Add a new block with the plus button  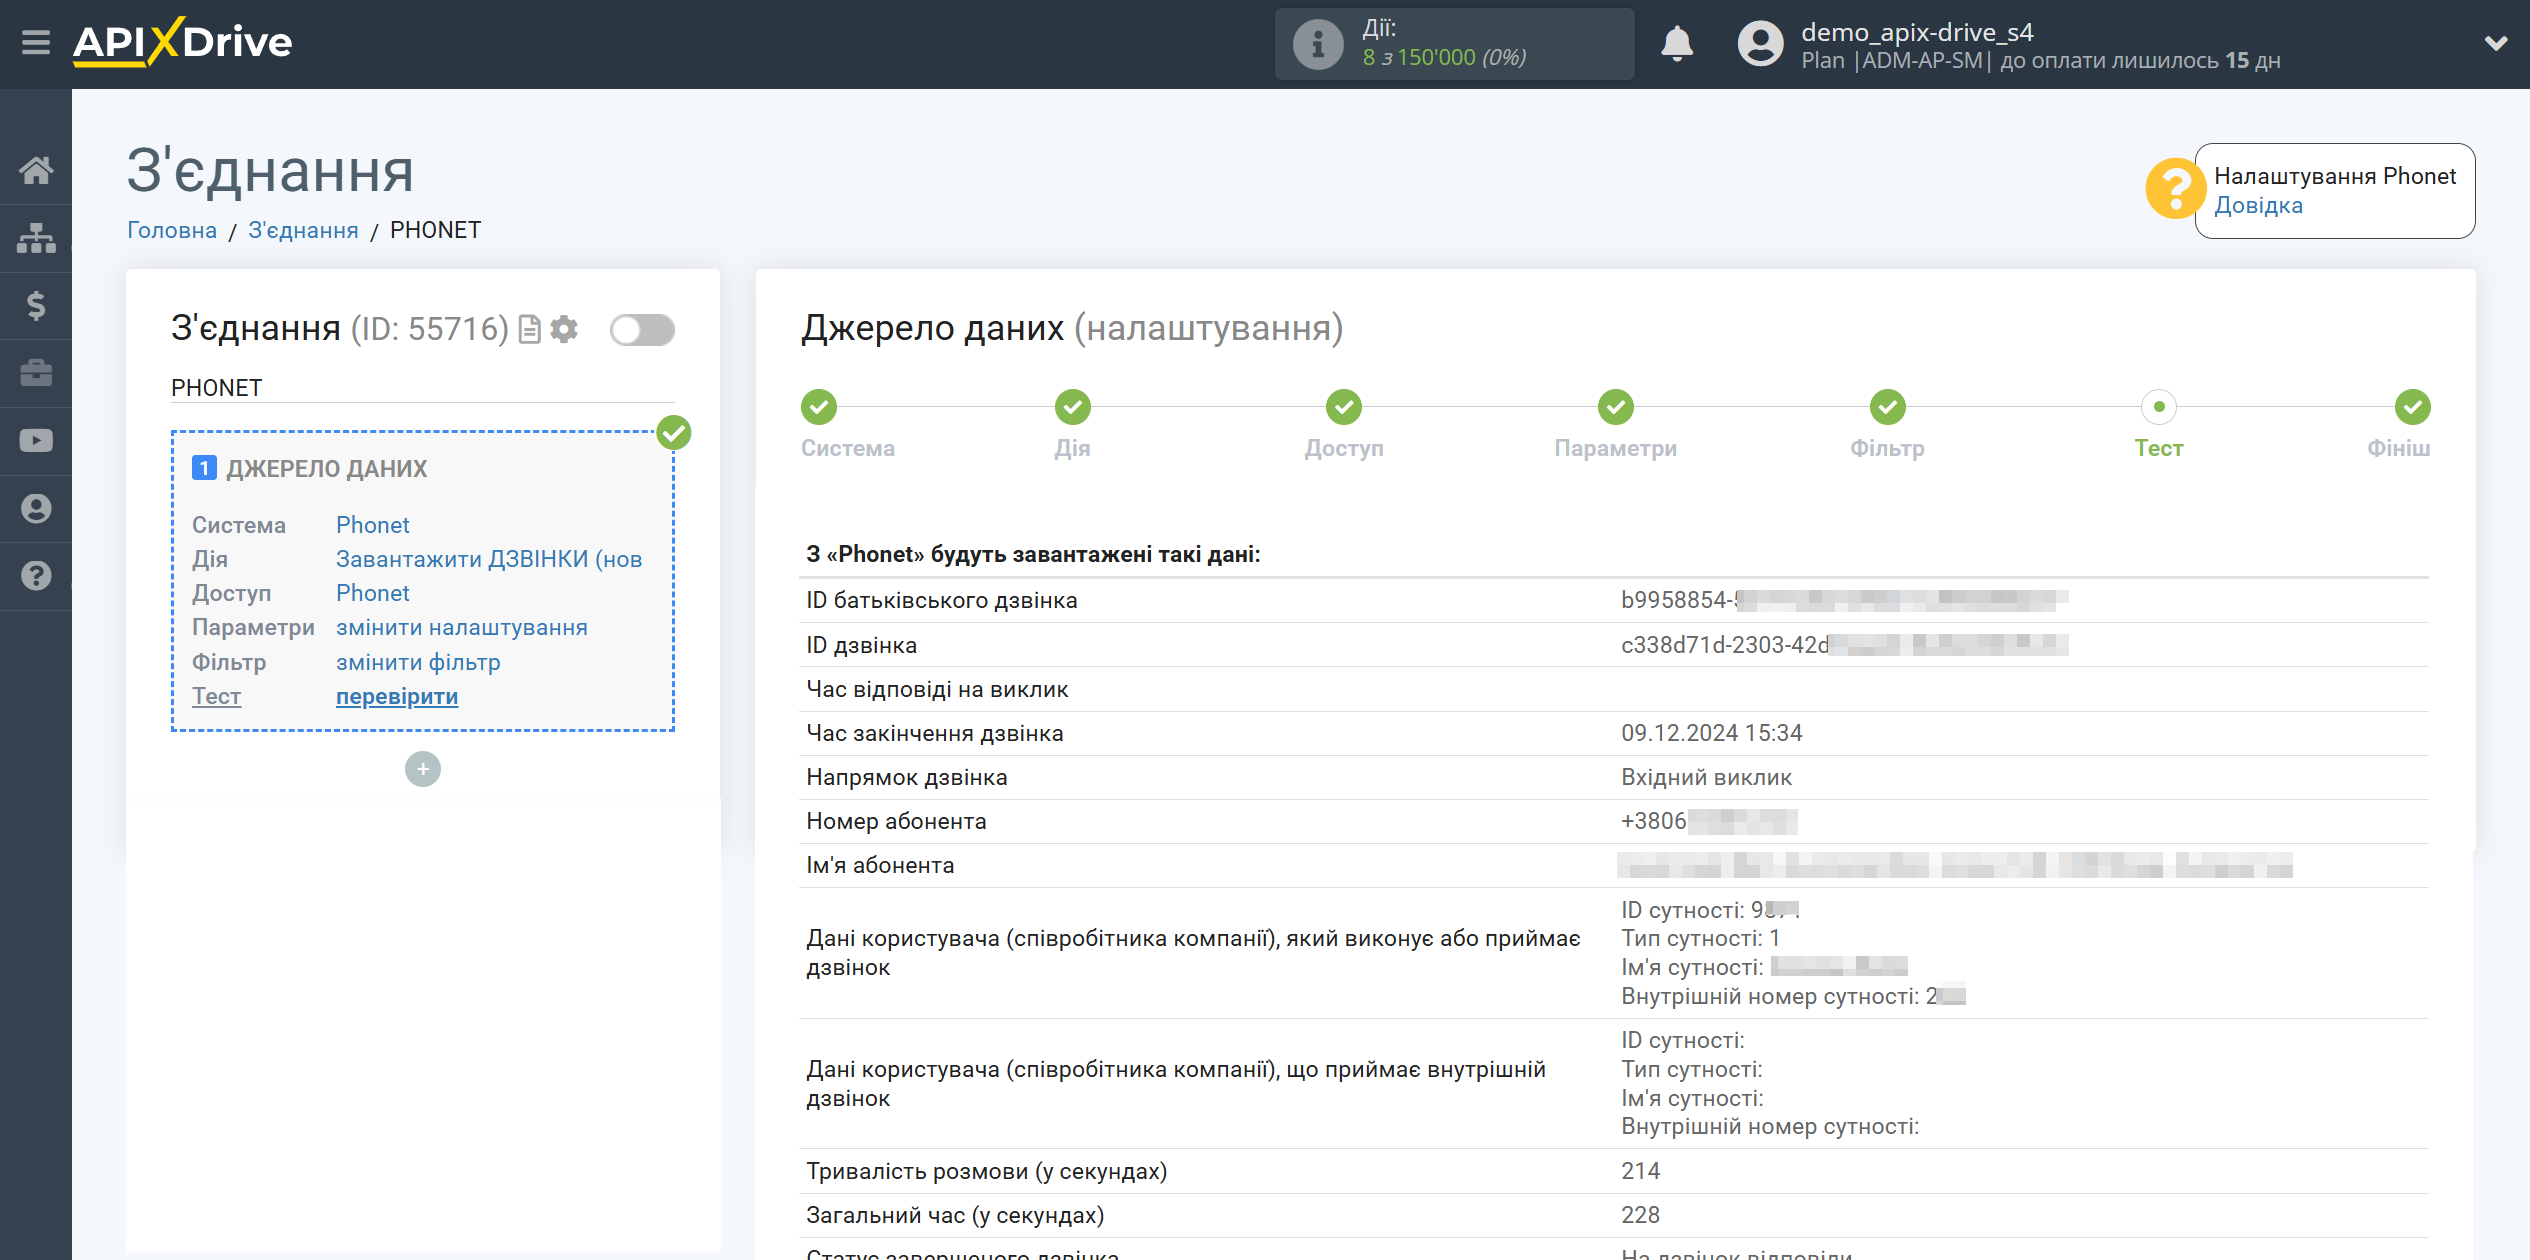click(423, 769)
